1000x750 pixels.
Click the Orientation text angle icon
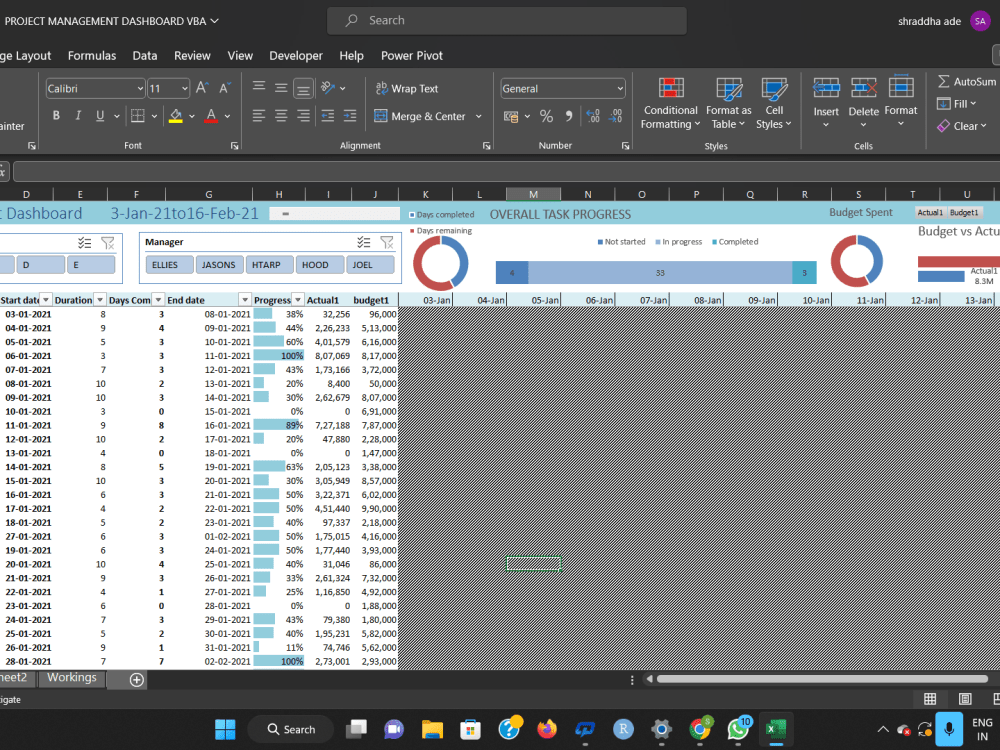pos(328,87)
